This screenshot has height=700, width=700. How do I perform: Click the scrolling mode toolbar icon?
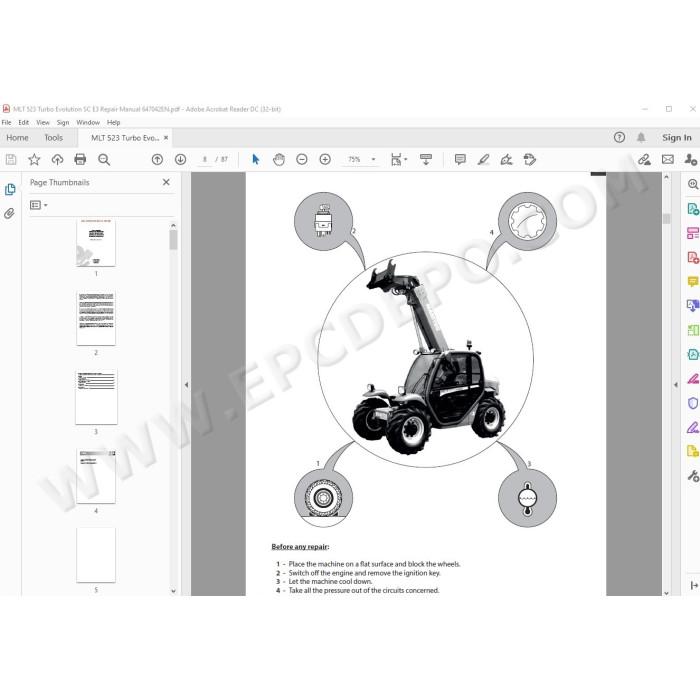click(x=426, y=159)
